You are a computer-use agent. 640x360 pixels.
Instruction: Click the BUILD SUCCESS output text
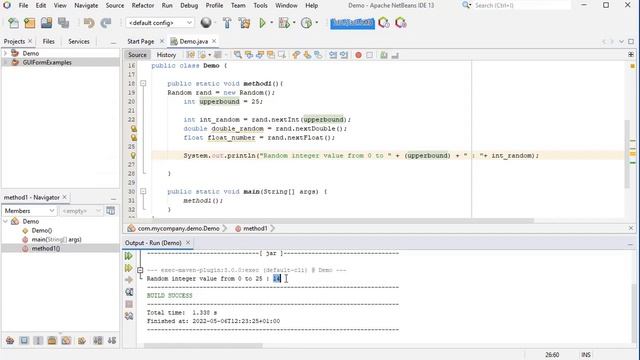[169, 296]
